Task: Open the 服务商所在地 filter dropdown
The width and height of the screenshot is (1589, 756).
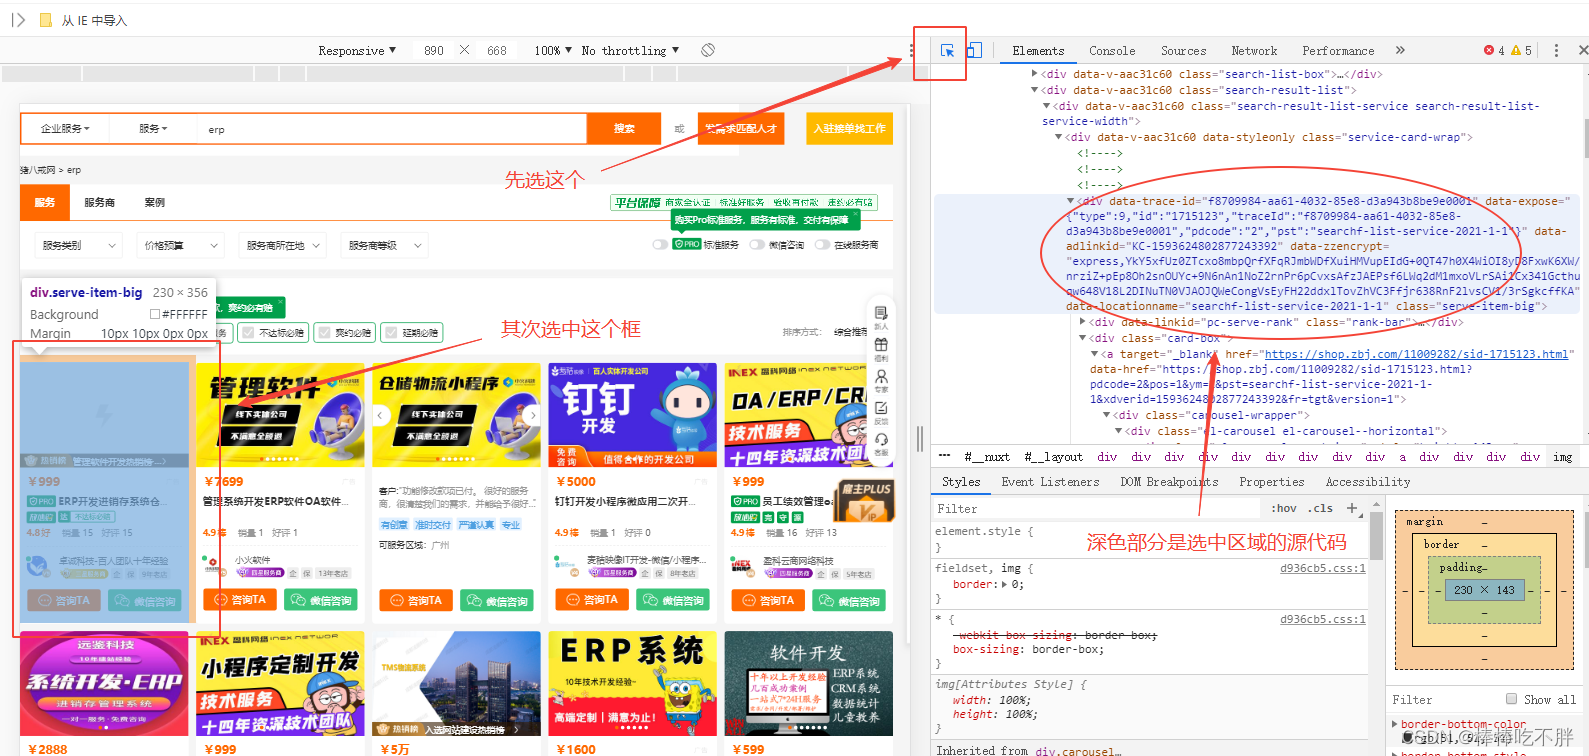Action: pos(284,245)
